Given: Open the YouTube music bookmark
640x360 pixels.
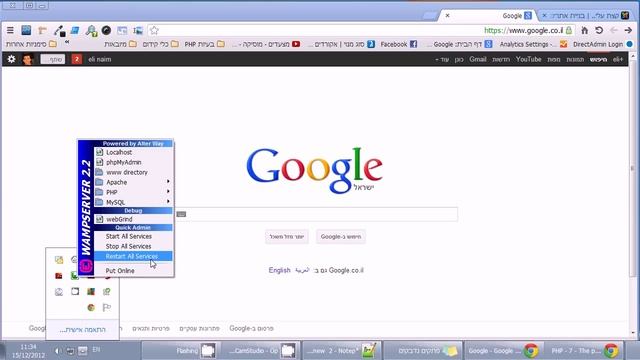Looking at the screenshot, I should click(266, 44).
